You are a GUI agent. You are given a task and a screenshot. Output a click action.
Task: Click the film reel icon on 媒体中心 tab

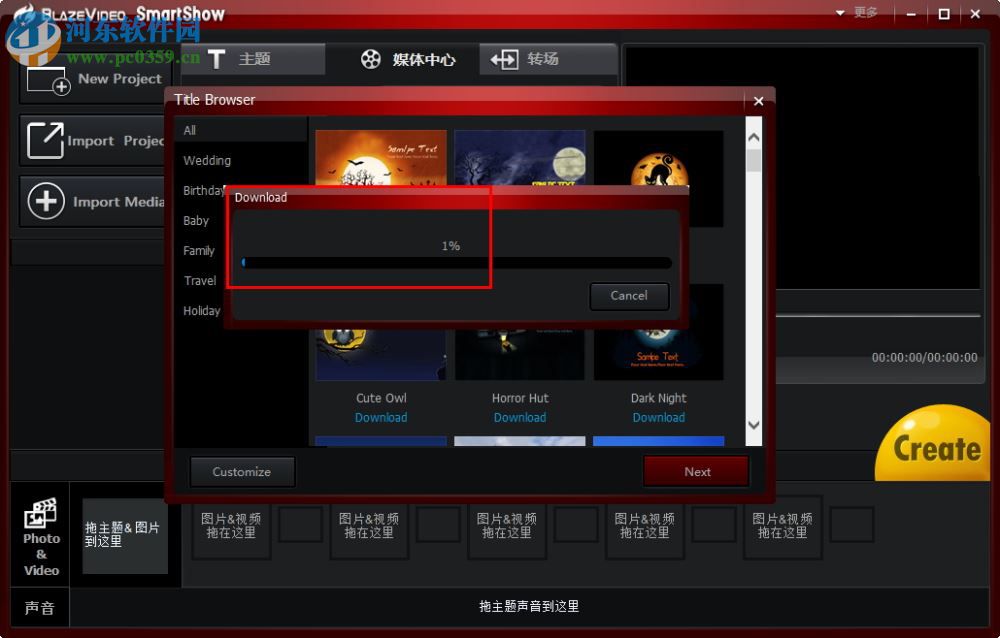[371, 59]
